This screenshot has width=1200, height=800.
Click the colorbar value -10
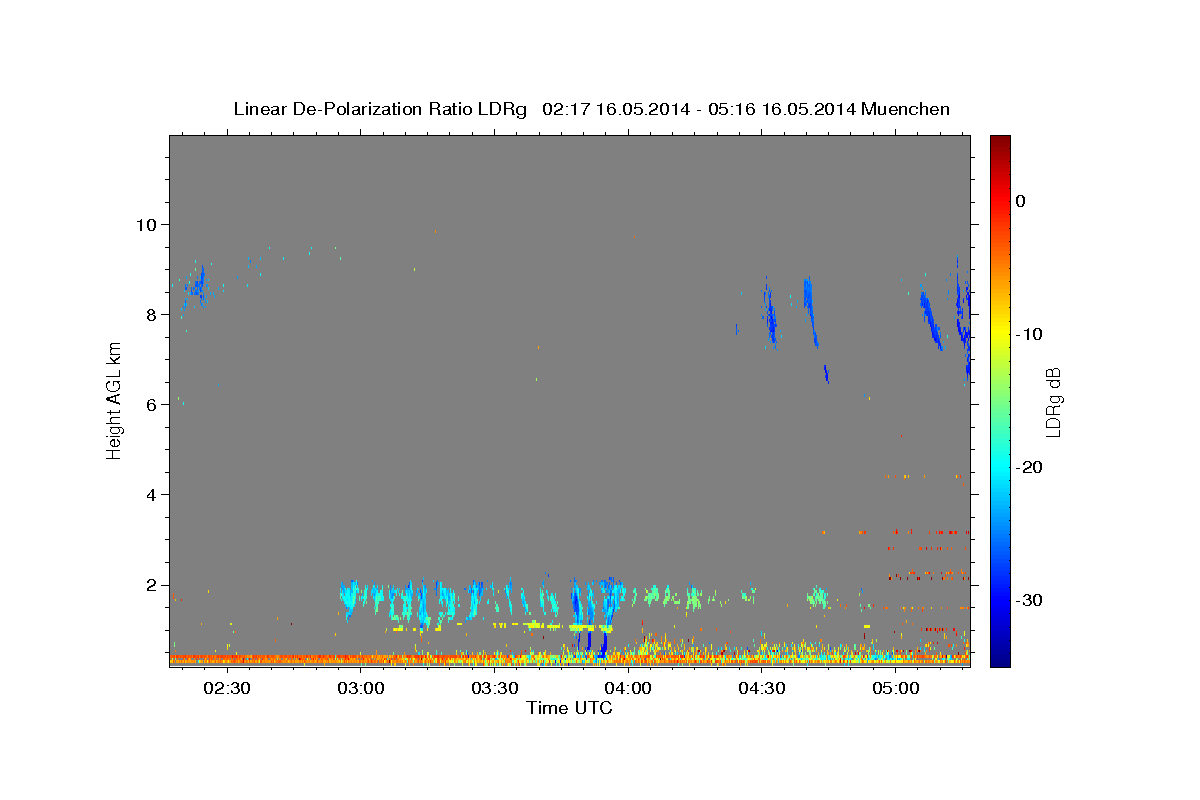pos(1029,334)
